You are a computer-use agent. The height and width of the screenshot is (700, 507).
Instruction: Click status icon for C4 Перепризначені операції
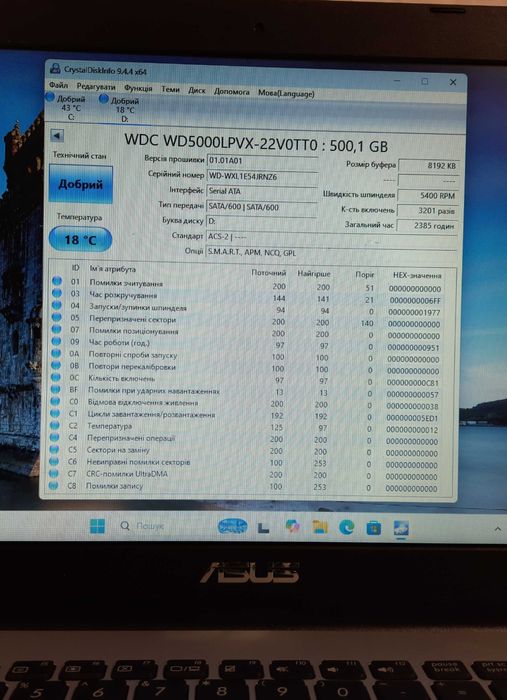coord(54,438)
